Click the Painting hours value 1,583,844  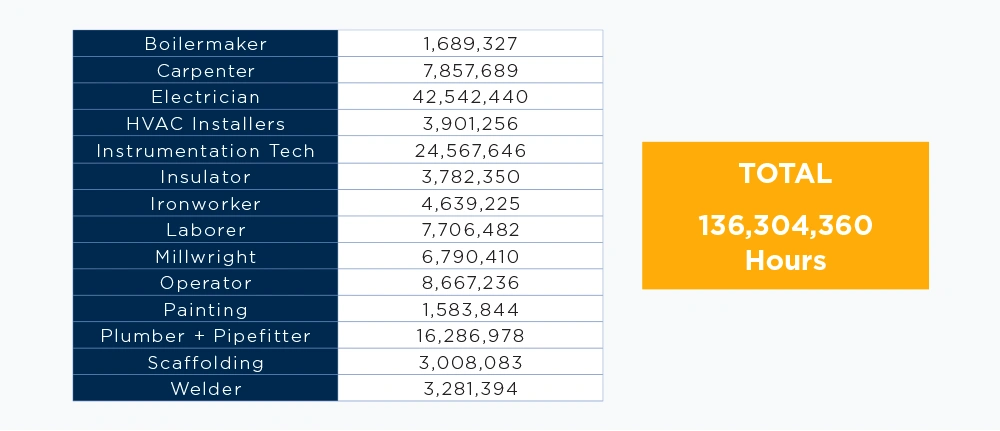coord(471,309)
